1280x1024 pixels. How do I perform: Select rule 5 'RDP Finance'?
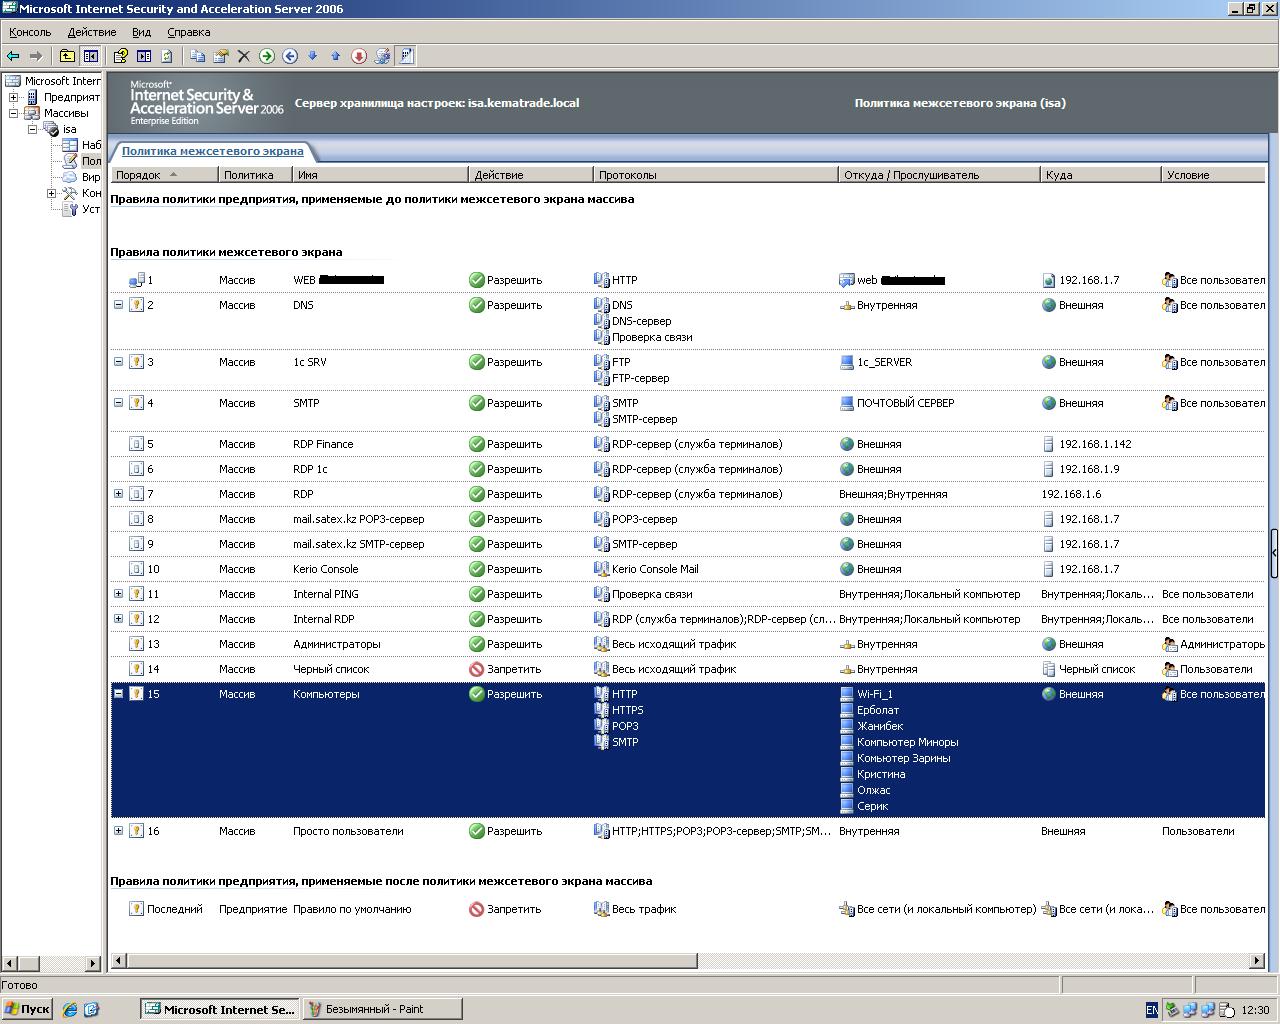coord(687,444)
